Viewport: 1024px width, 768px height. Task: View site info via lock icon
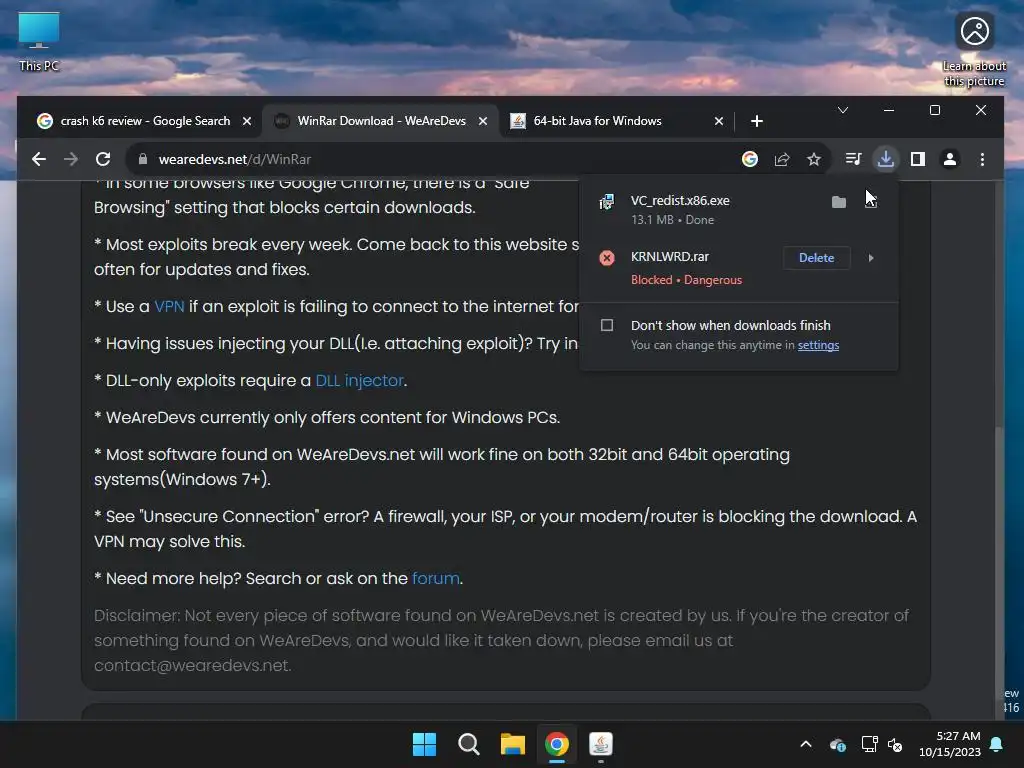pos(142,159)
